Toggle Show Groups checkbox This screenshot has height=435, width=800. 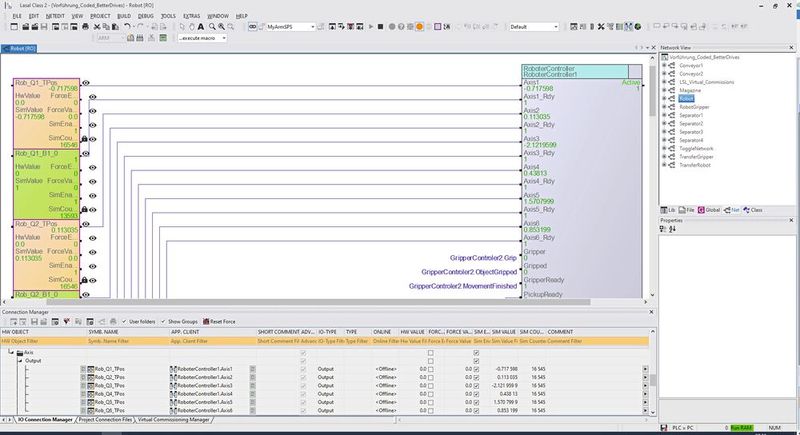[163, 322]
